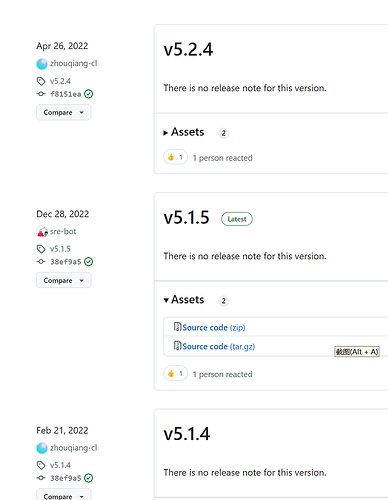
Task: Download Source code (tar.gz) for v5.1.5
Action: (219, 347)
